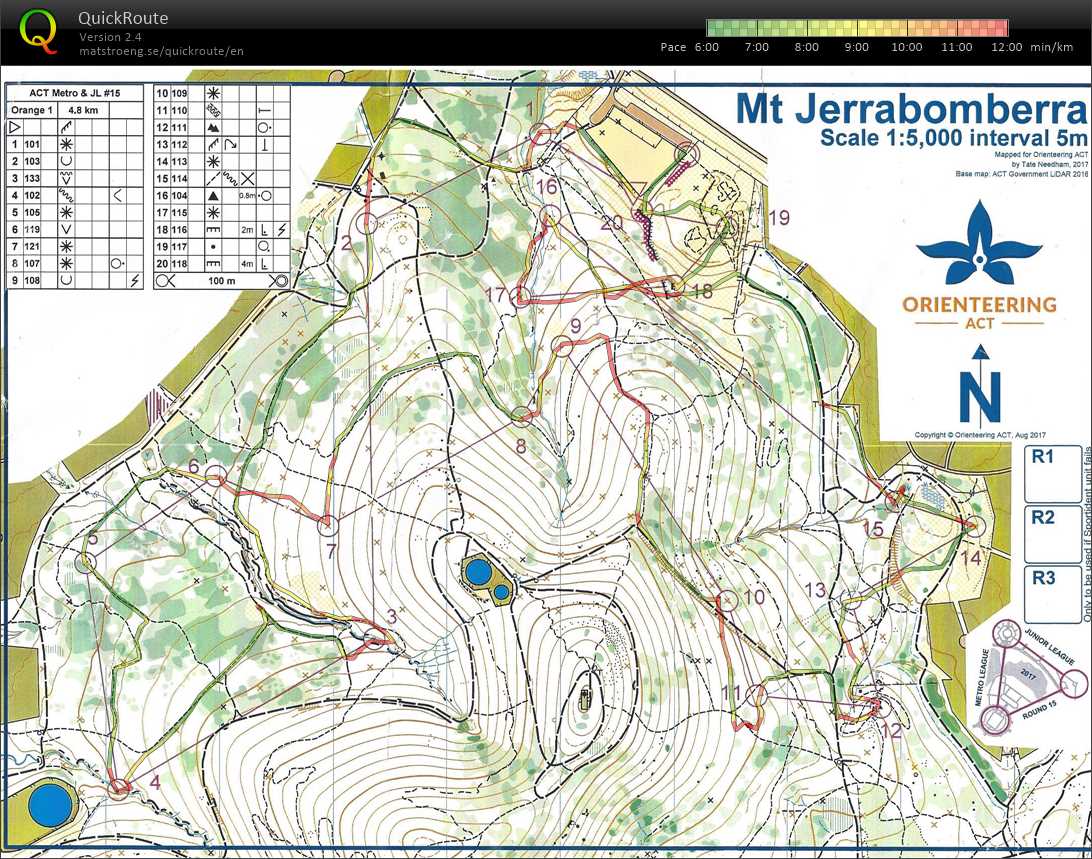Click the start triangle in control description table
The image size is (1092, 859).
[15, 127]
